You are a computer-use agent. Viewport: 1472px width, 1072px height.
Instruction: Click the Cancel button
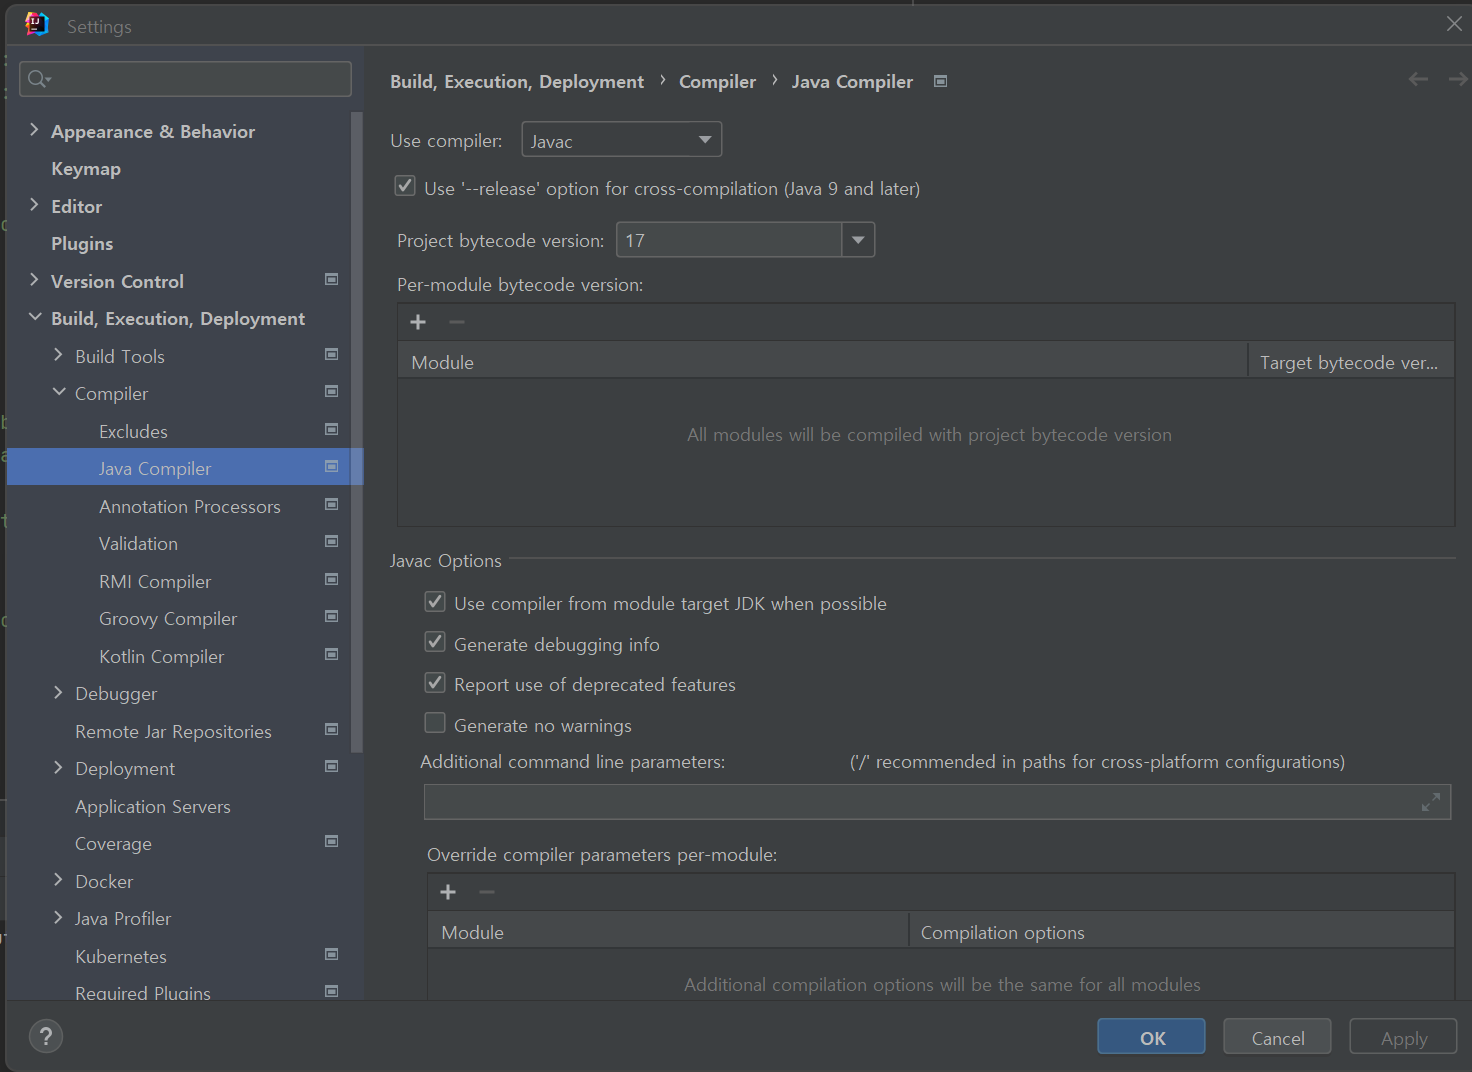tap(1277, 1037)
